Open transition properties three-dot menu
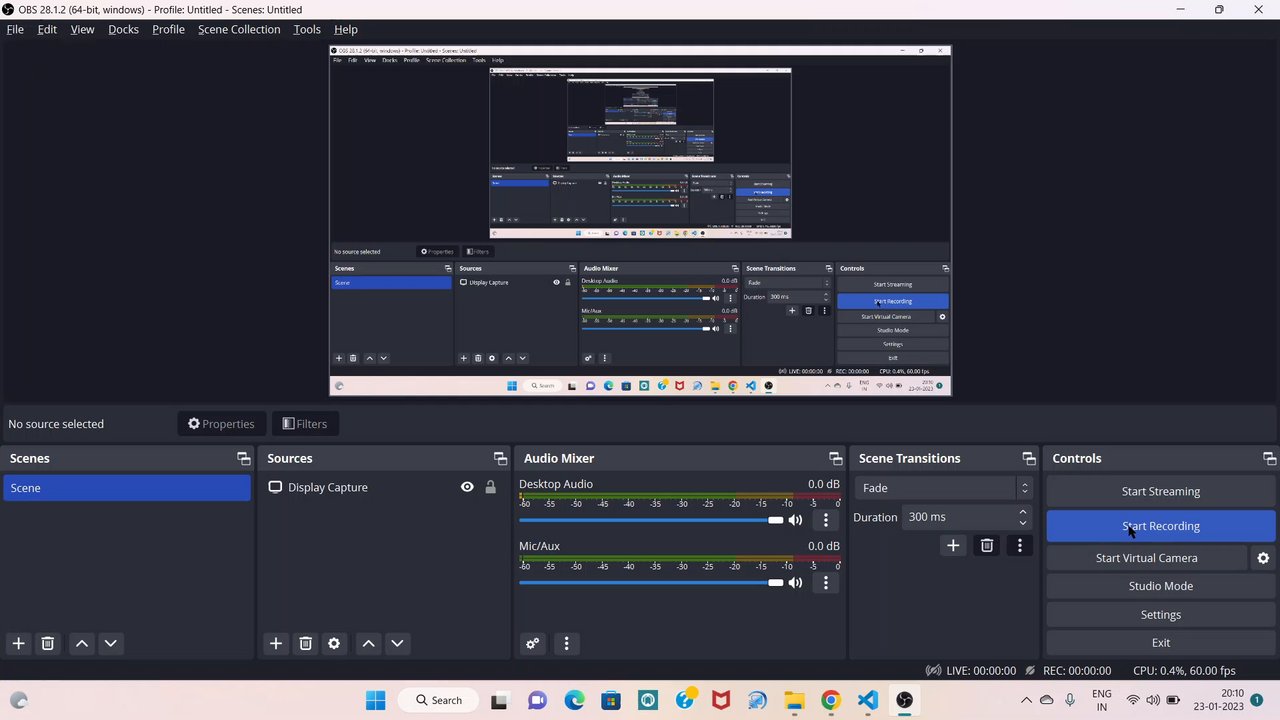1280x720 pixels. pos(1019,545)
